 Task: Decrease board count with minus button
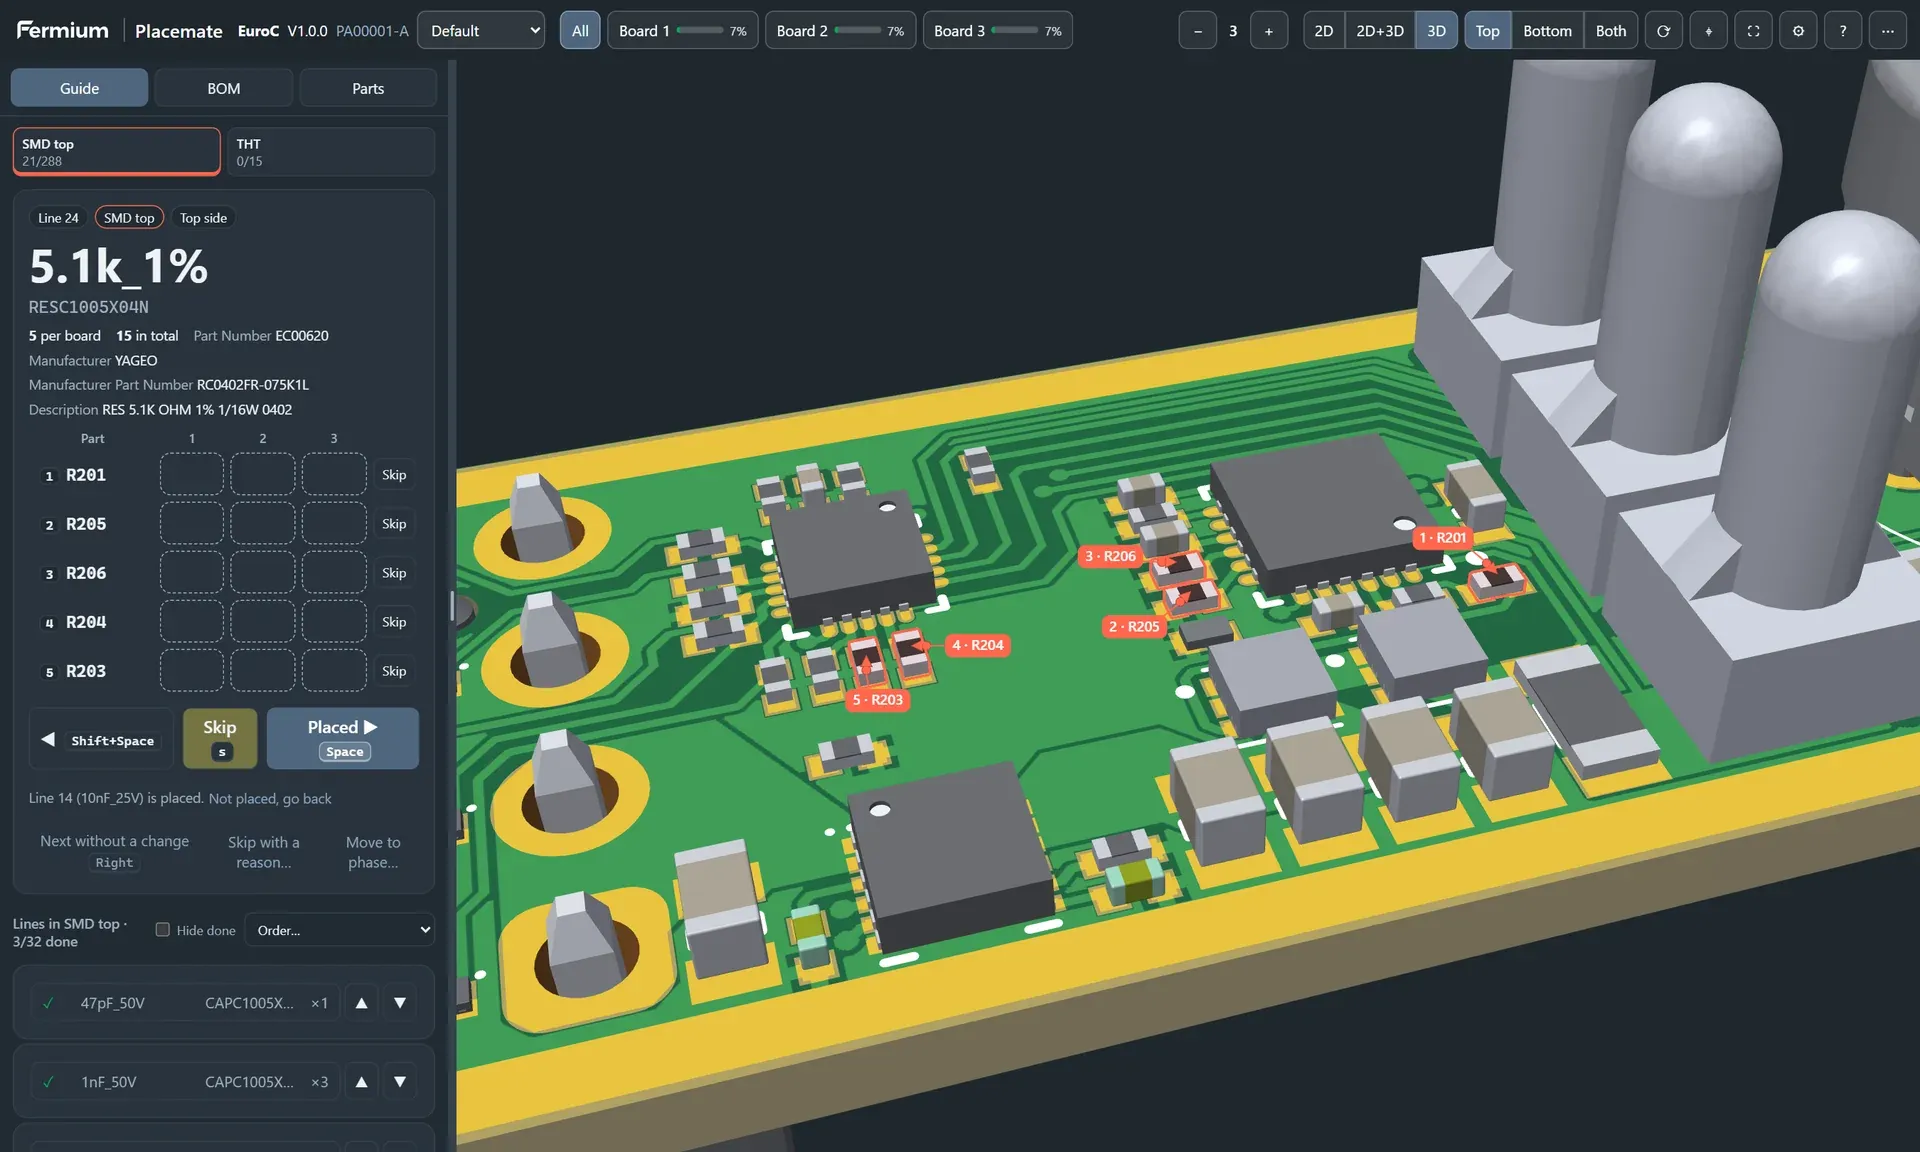pos(1198,31)
